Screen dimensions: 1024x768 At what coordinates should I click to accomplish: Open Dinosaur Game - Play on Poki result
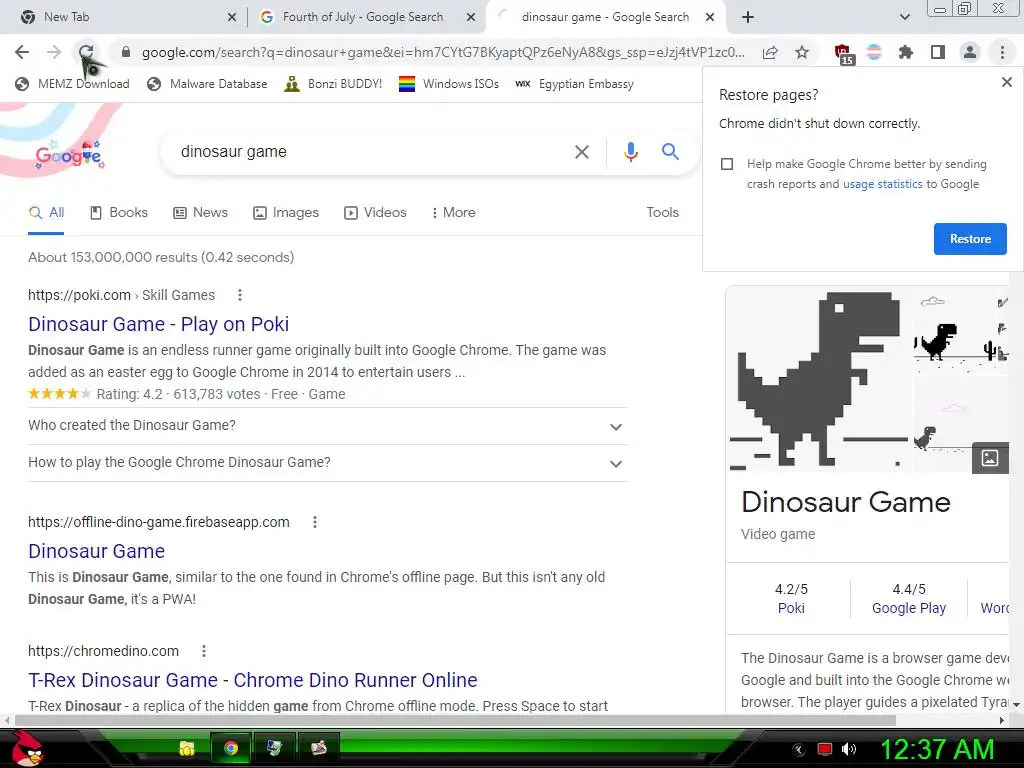(158, 324)
